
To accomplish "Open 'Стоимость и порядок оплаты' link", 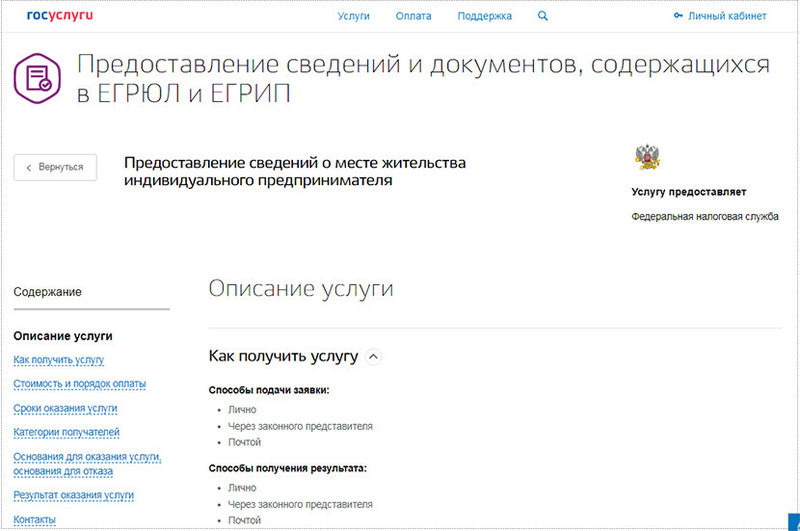I will coord(80,384).
